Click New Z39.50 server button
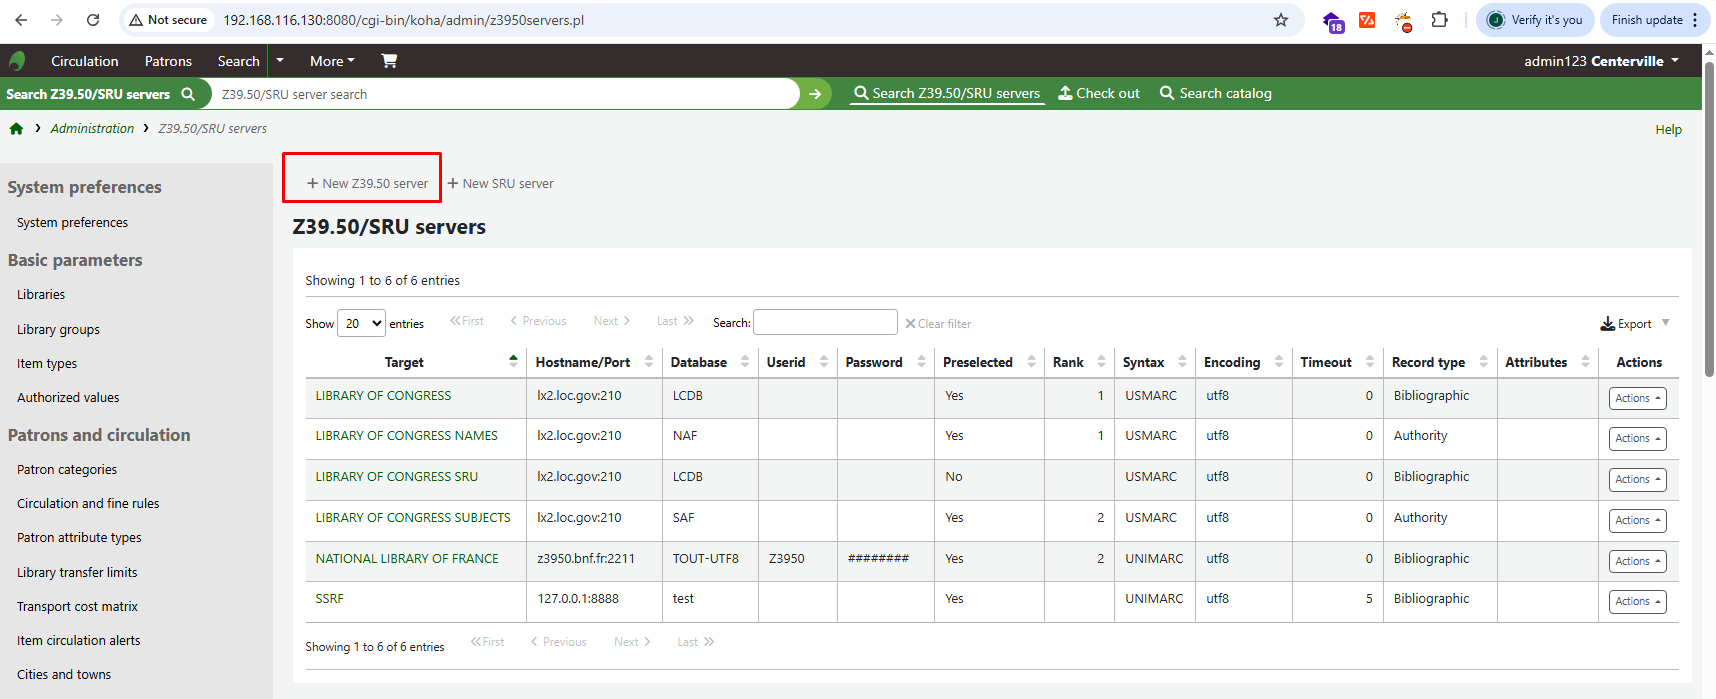The image size is (1716, 699). 367,184
